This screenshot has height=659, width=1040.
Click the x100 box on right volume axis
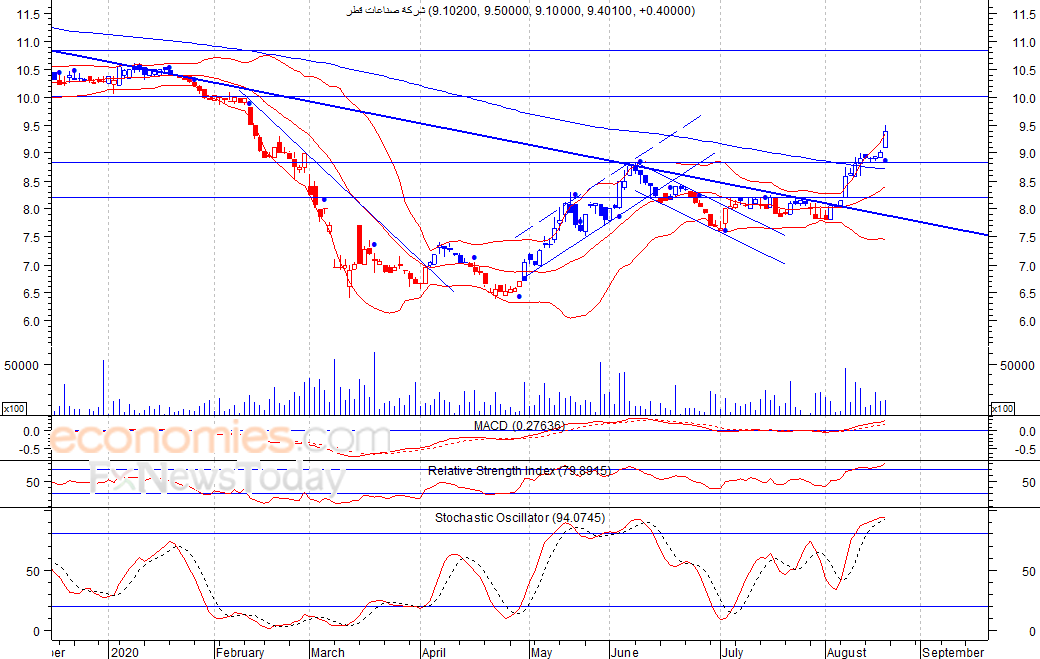point(1001,409)
